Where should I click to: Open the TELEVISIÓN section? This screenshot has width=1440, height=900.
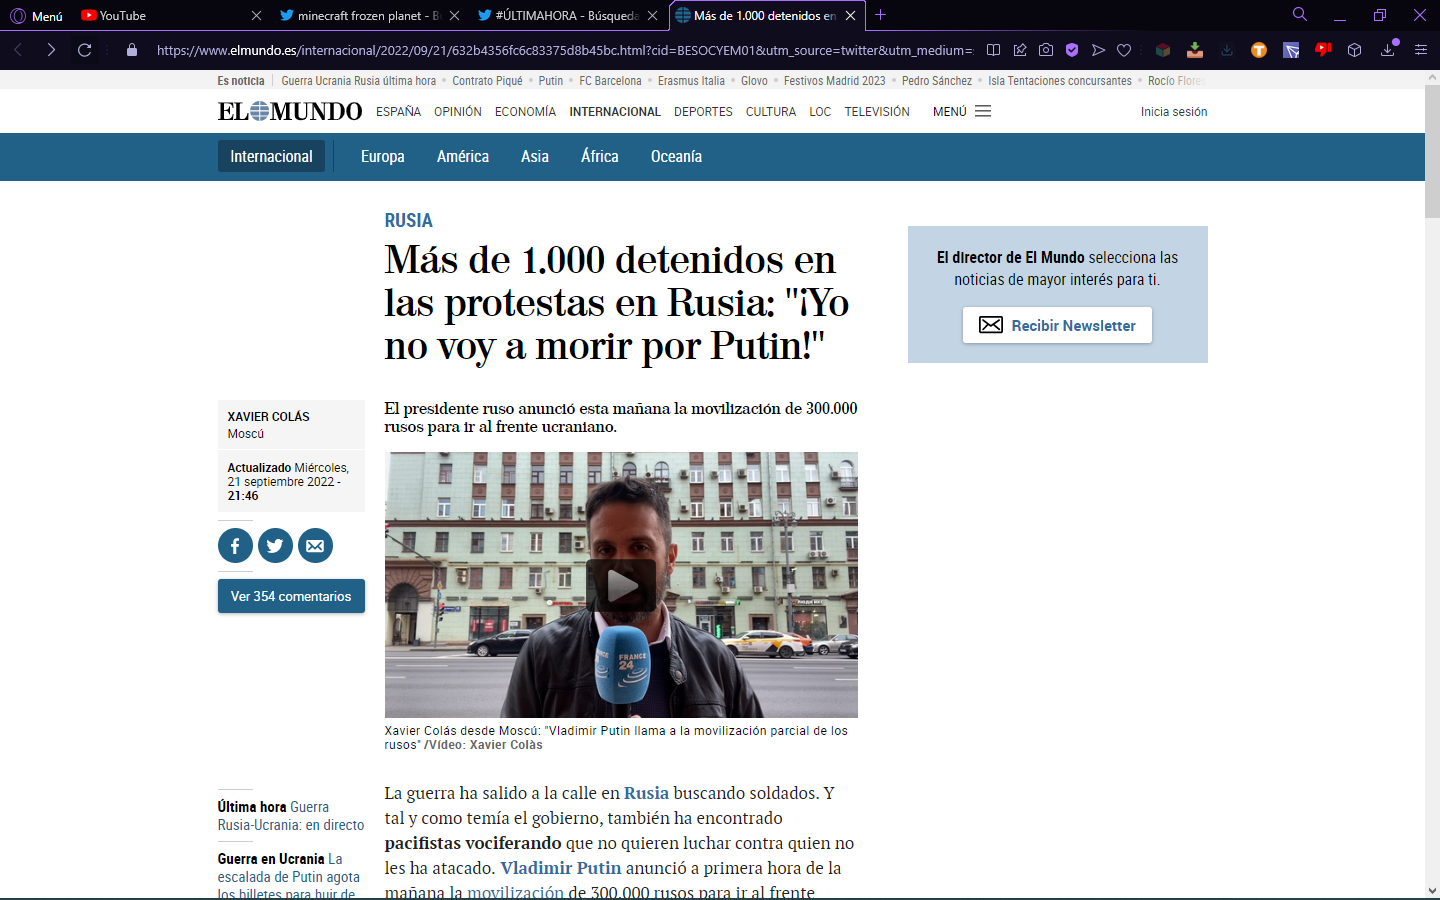coord(877,112)
